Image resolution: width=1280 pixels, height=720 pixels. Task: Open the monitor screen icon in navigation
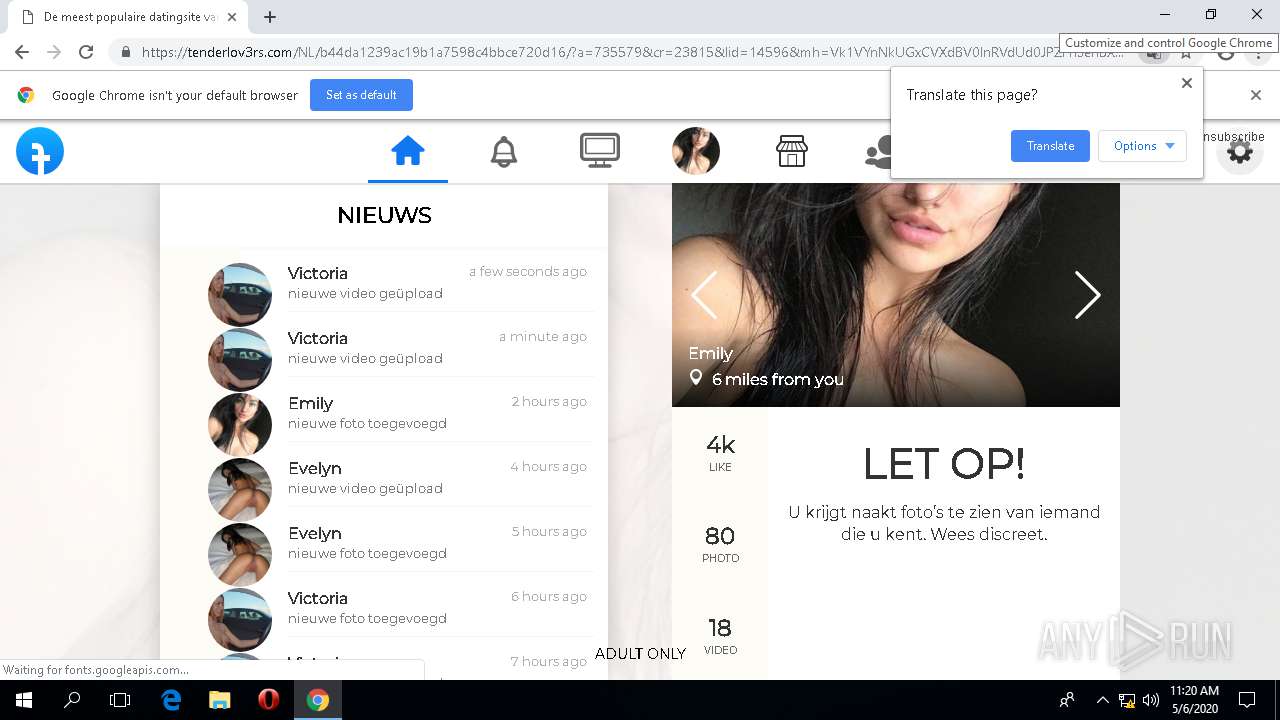[x=600, y=151]
